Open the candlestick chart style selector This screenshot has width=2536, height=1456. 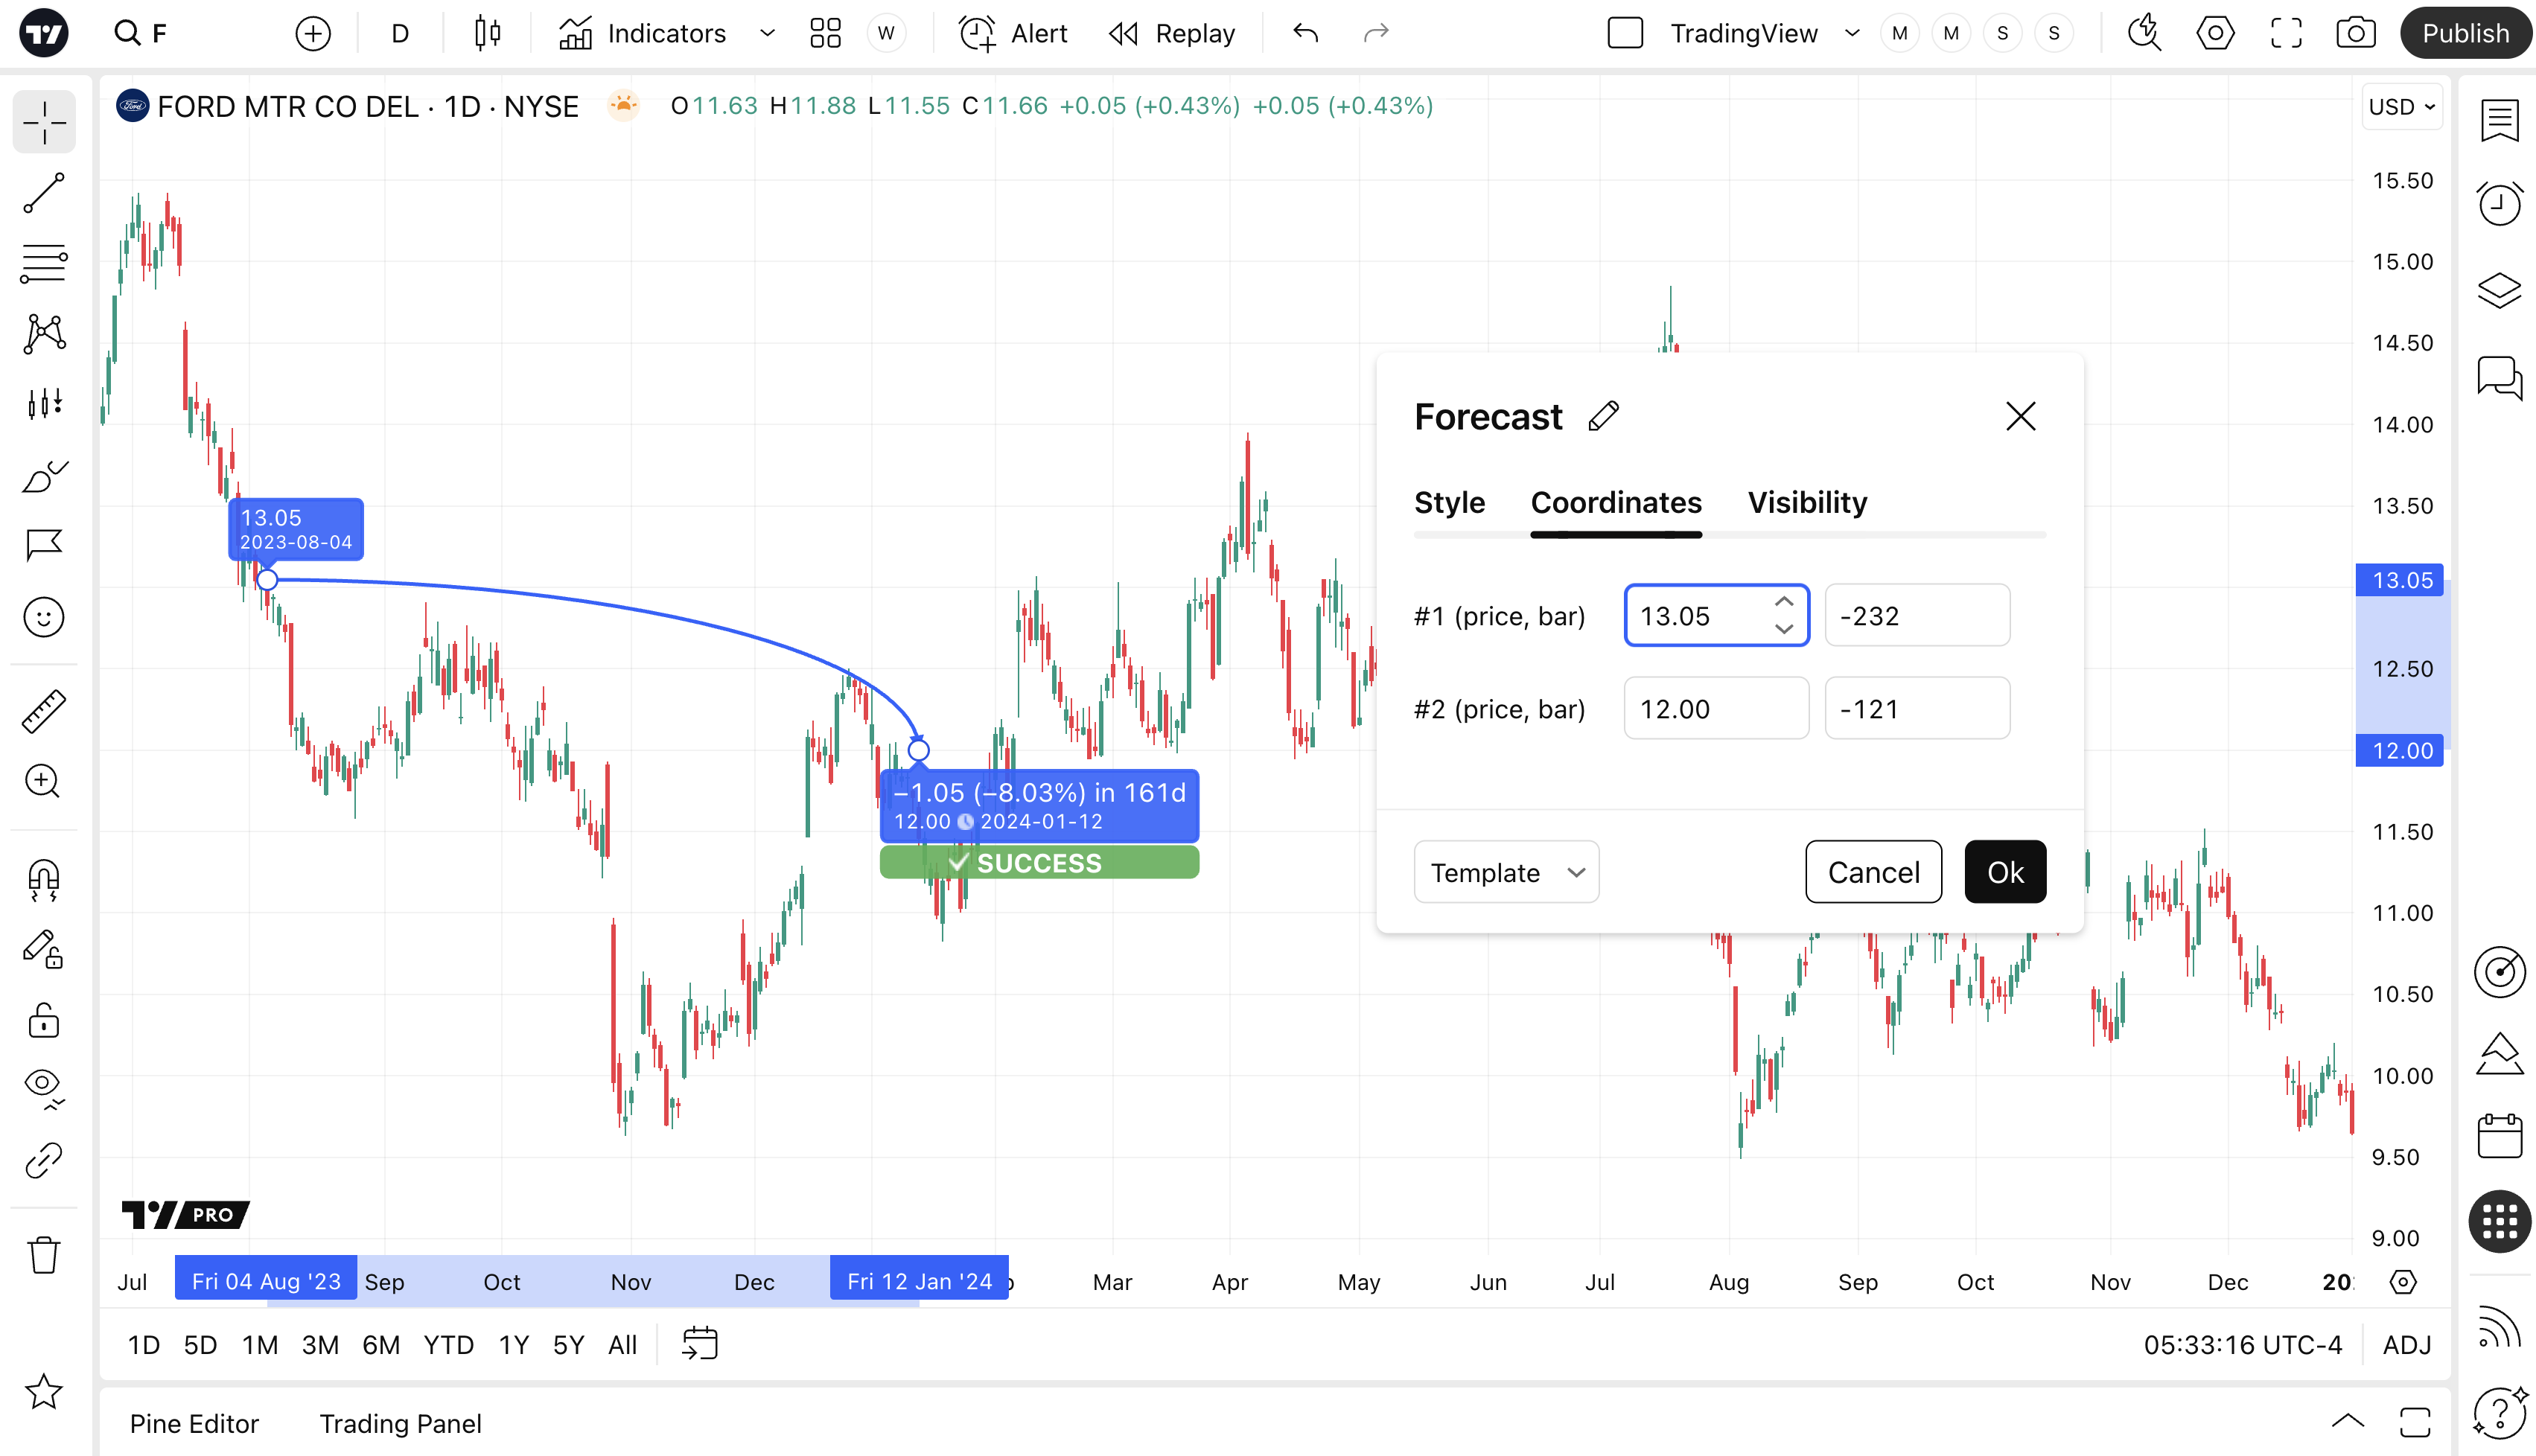click(487, 33)
